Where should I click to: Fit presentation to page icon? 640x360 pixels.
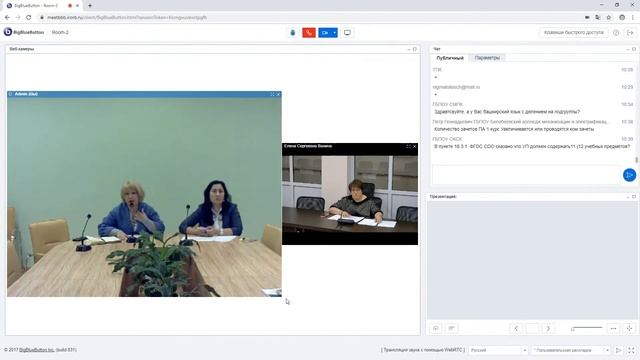[629, 328]
